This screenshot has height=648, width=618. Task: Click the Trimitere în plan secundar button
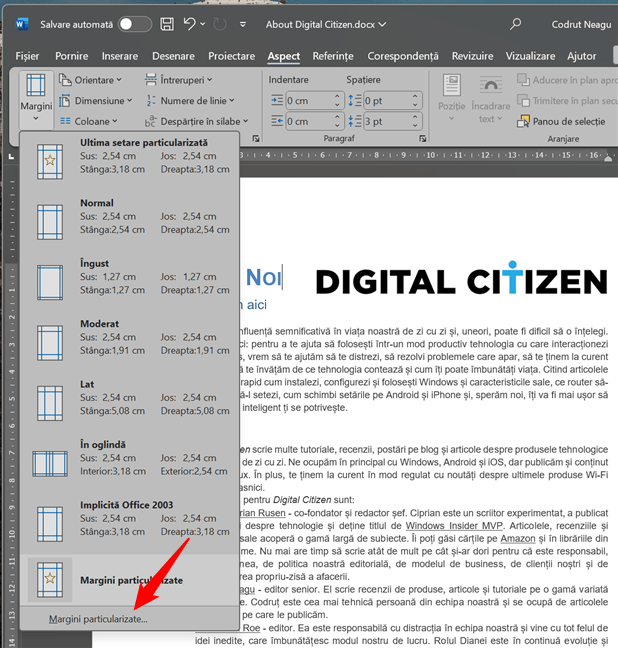coord(567,100)
